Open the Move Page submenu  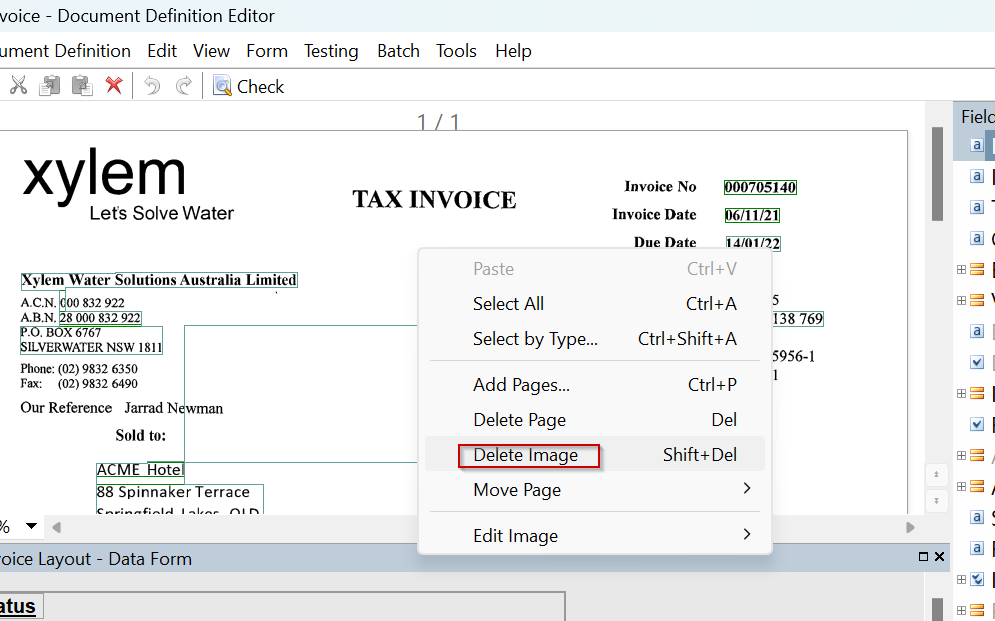595,490
